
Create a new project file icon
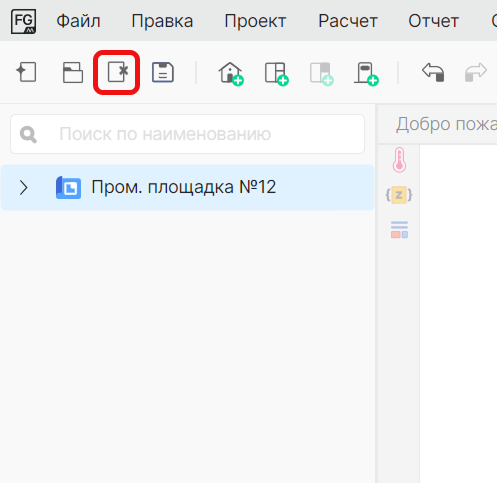click(x=26, y=72)
